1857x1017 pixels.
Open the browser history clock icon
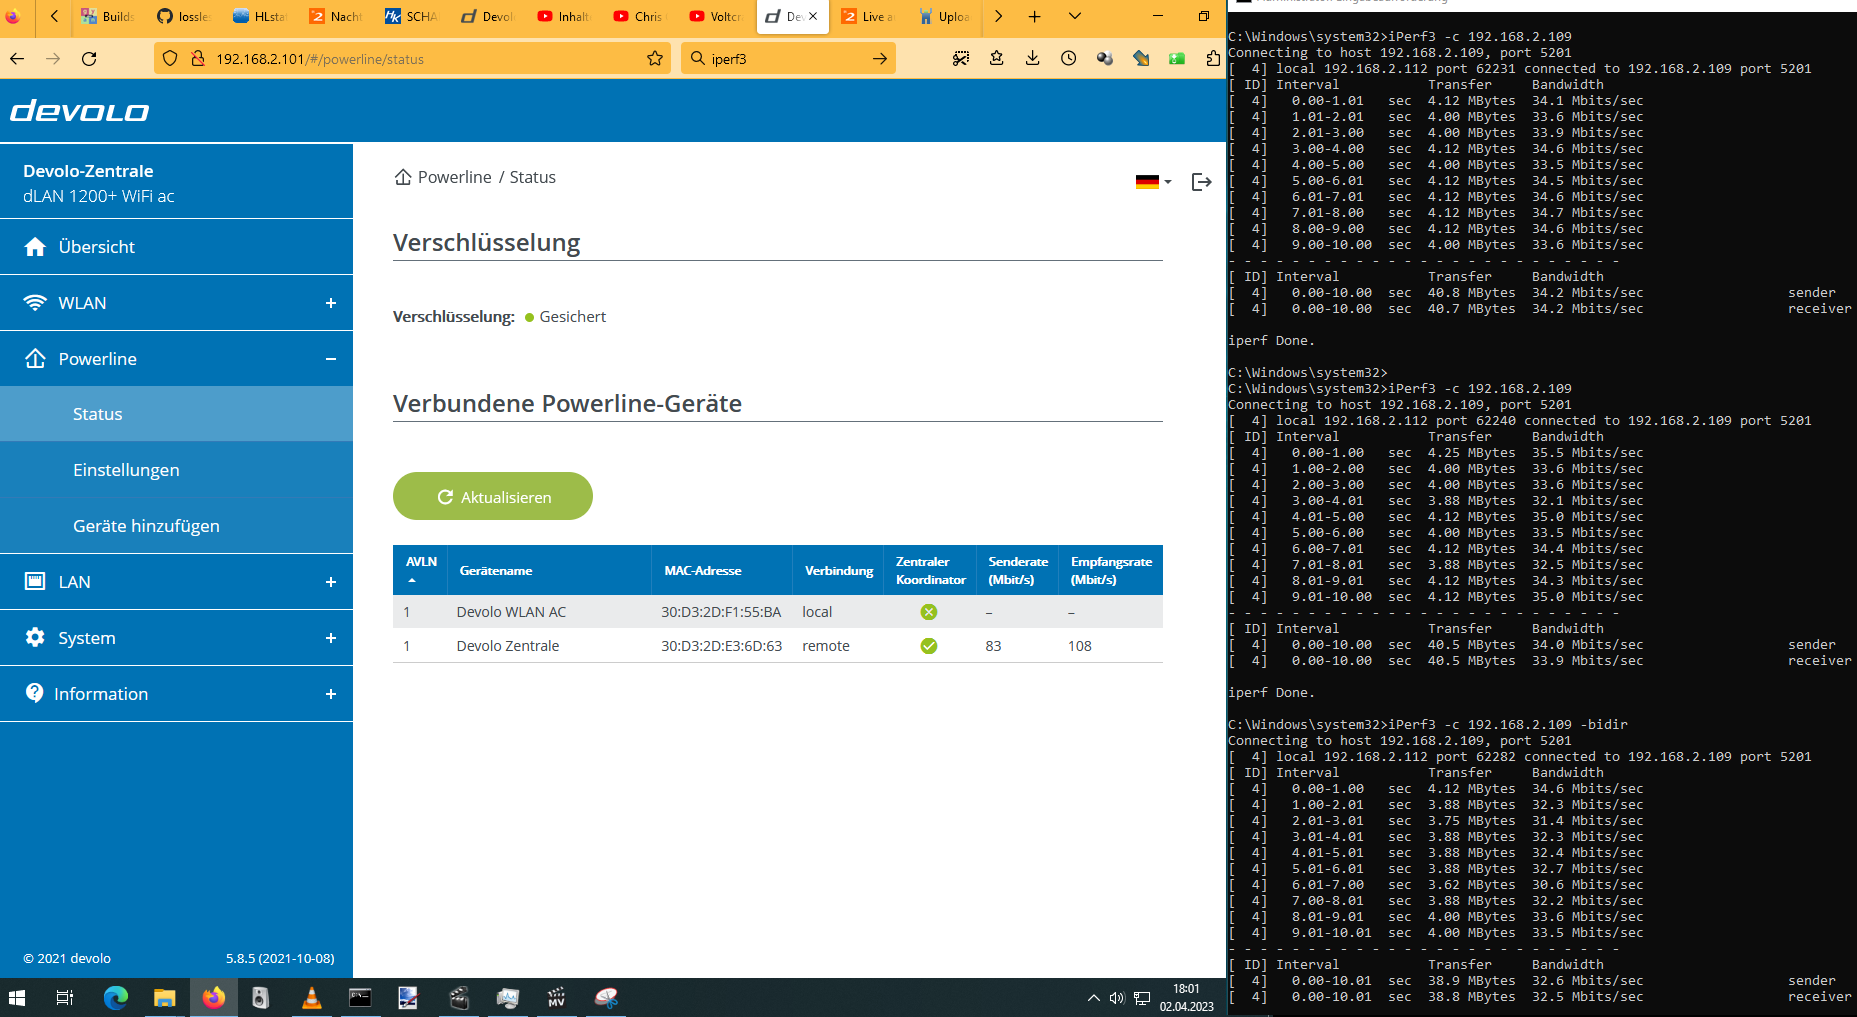[x=1068, y=59]
